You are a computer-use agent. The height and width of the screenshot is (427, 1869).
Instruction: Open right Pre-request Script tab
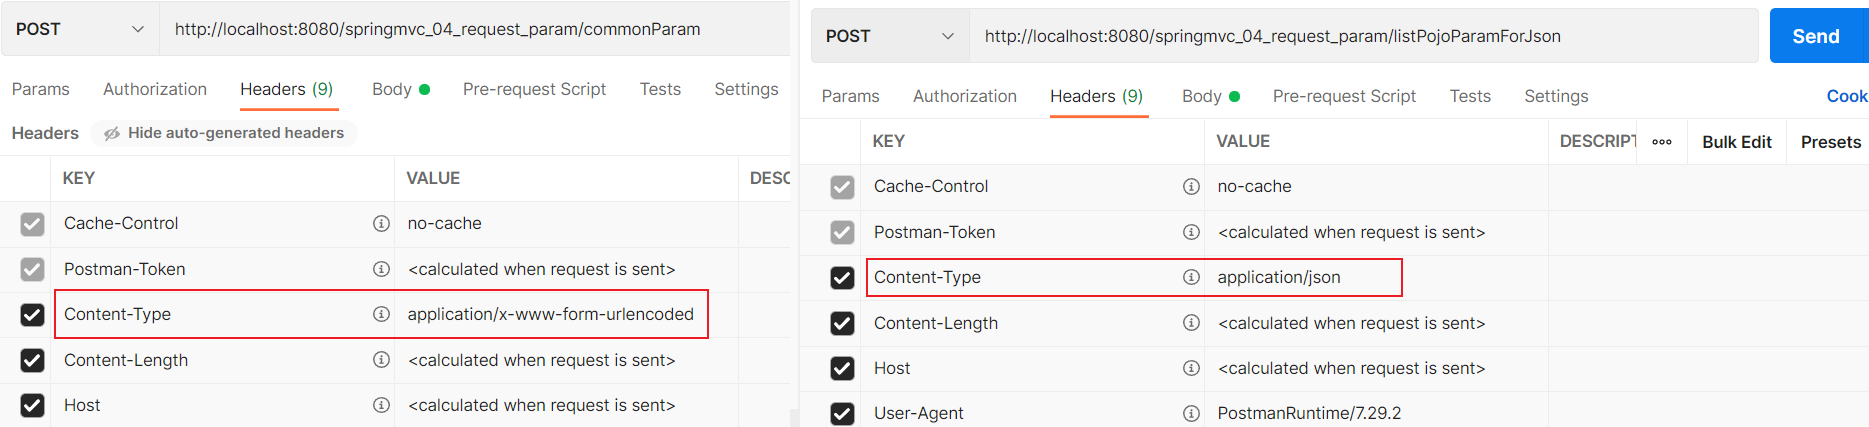point(1344,96)
